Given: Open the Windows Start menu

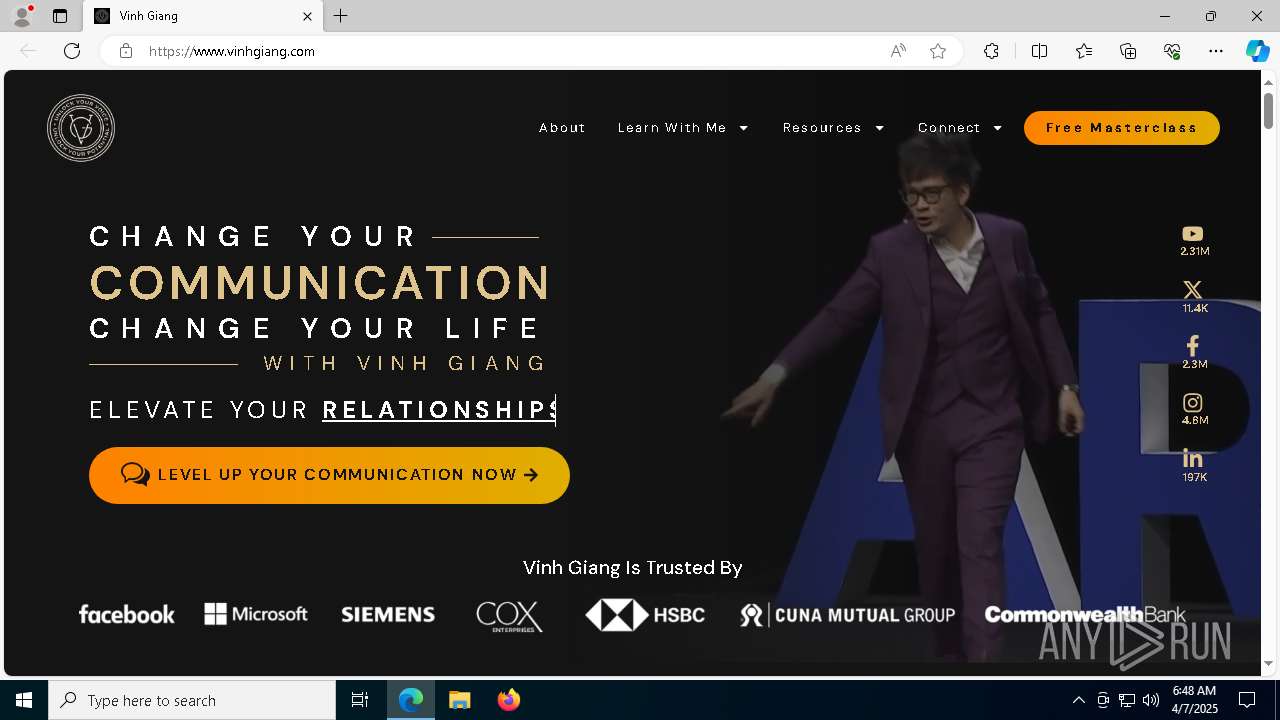Looking at the screenshot, I should pyautogui.click(x=24, y=700).
